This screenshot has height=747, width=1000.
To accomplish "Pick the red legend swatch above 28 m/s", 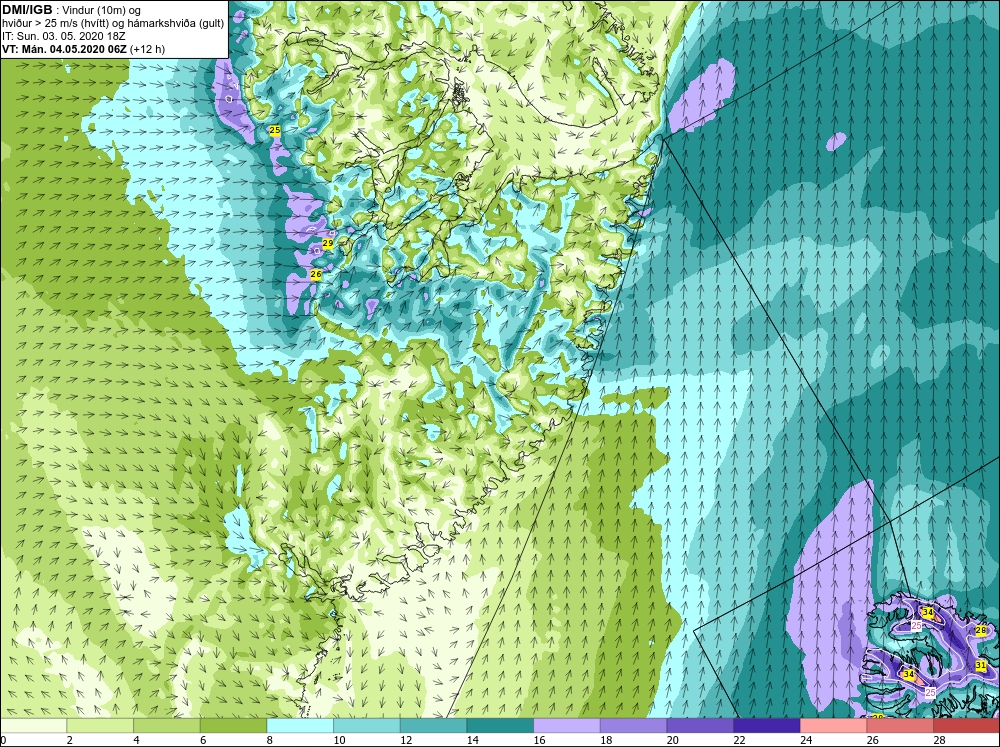I will click(966, 725).
